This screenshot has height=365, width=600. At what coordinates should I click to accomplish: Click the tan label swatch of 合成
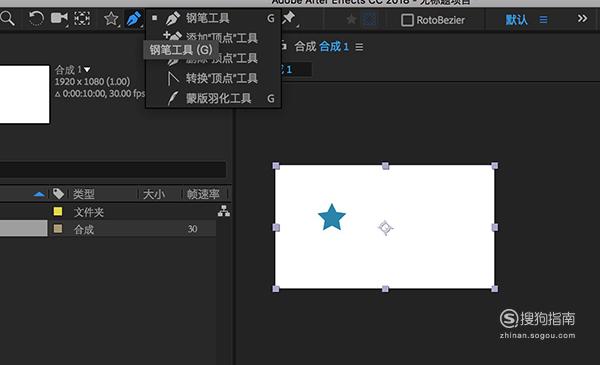point(58,229)
